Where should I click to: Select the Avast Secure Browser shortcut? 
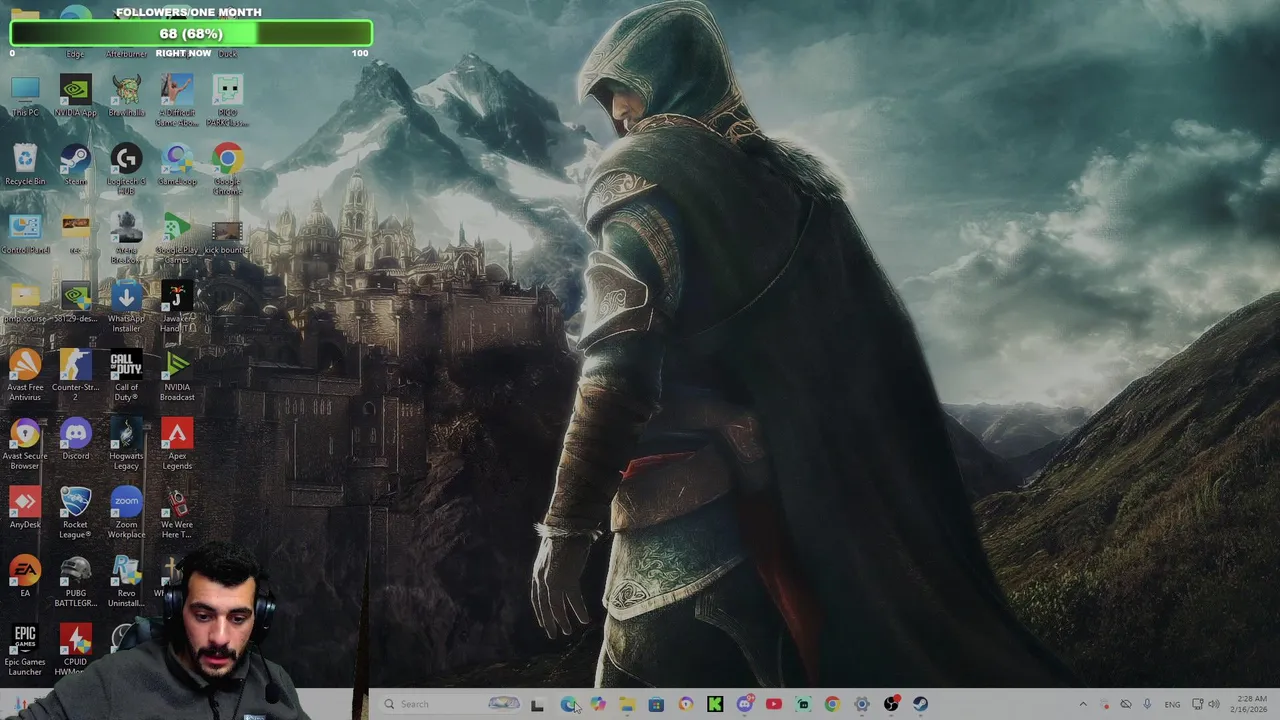click(x=25, y=445)
